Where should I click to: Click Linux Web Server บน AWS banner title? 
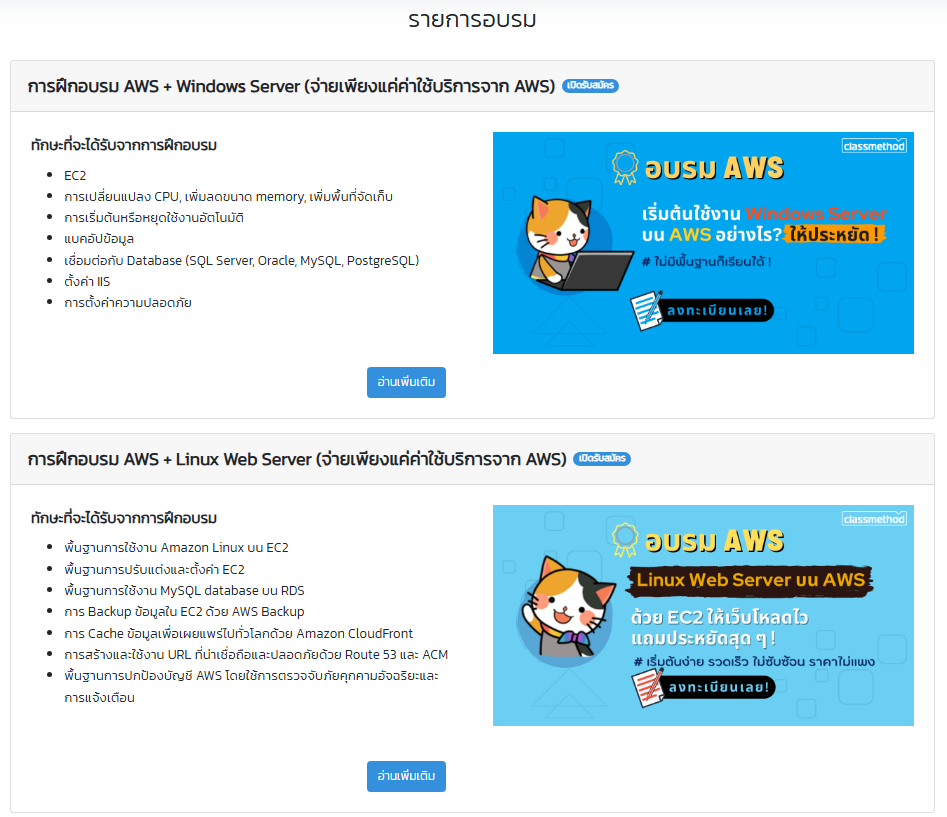pyautogui.click(x=751, y=580)
